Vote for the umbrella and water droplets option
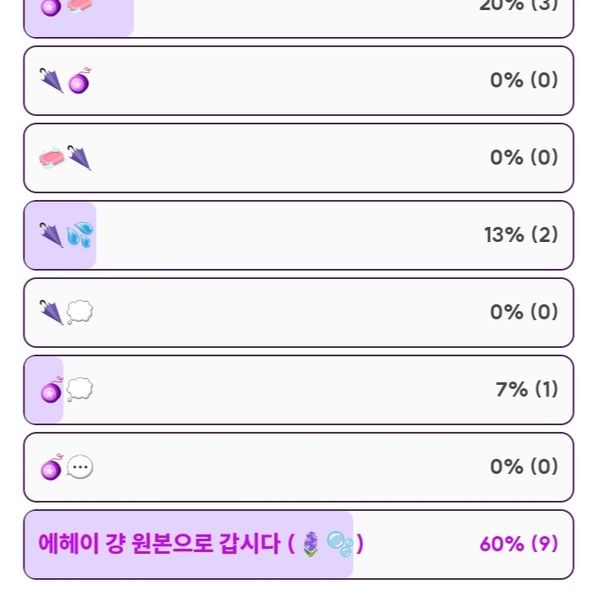Screen dimensions: 600x600 [298, 235]
